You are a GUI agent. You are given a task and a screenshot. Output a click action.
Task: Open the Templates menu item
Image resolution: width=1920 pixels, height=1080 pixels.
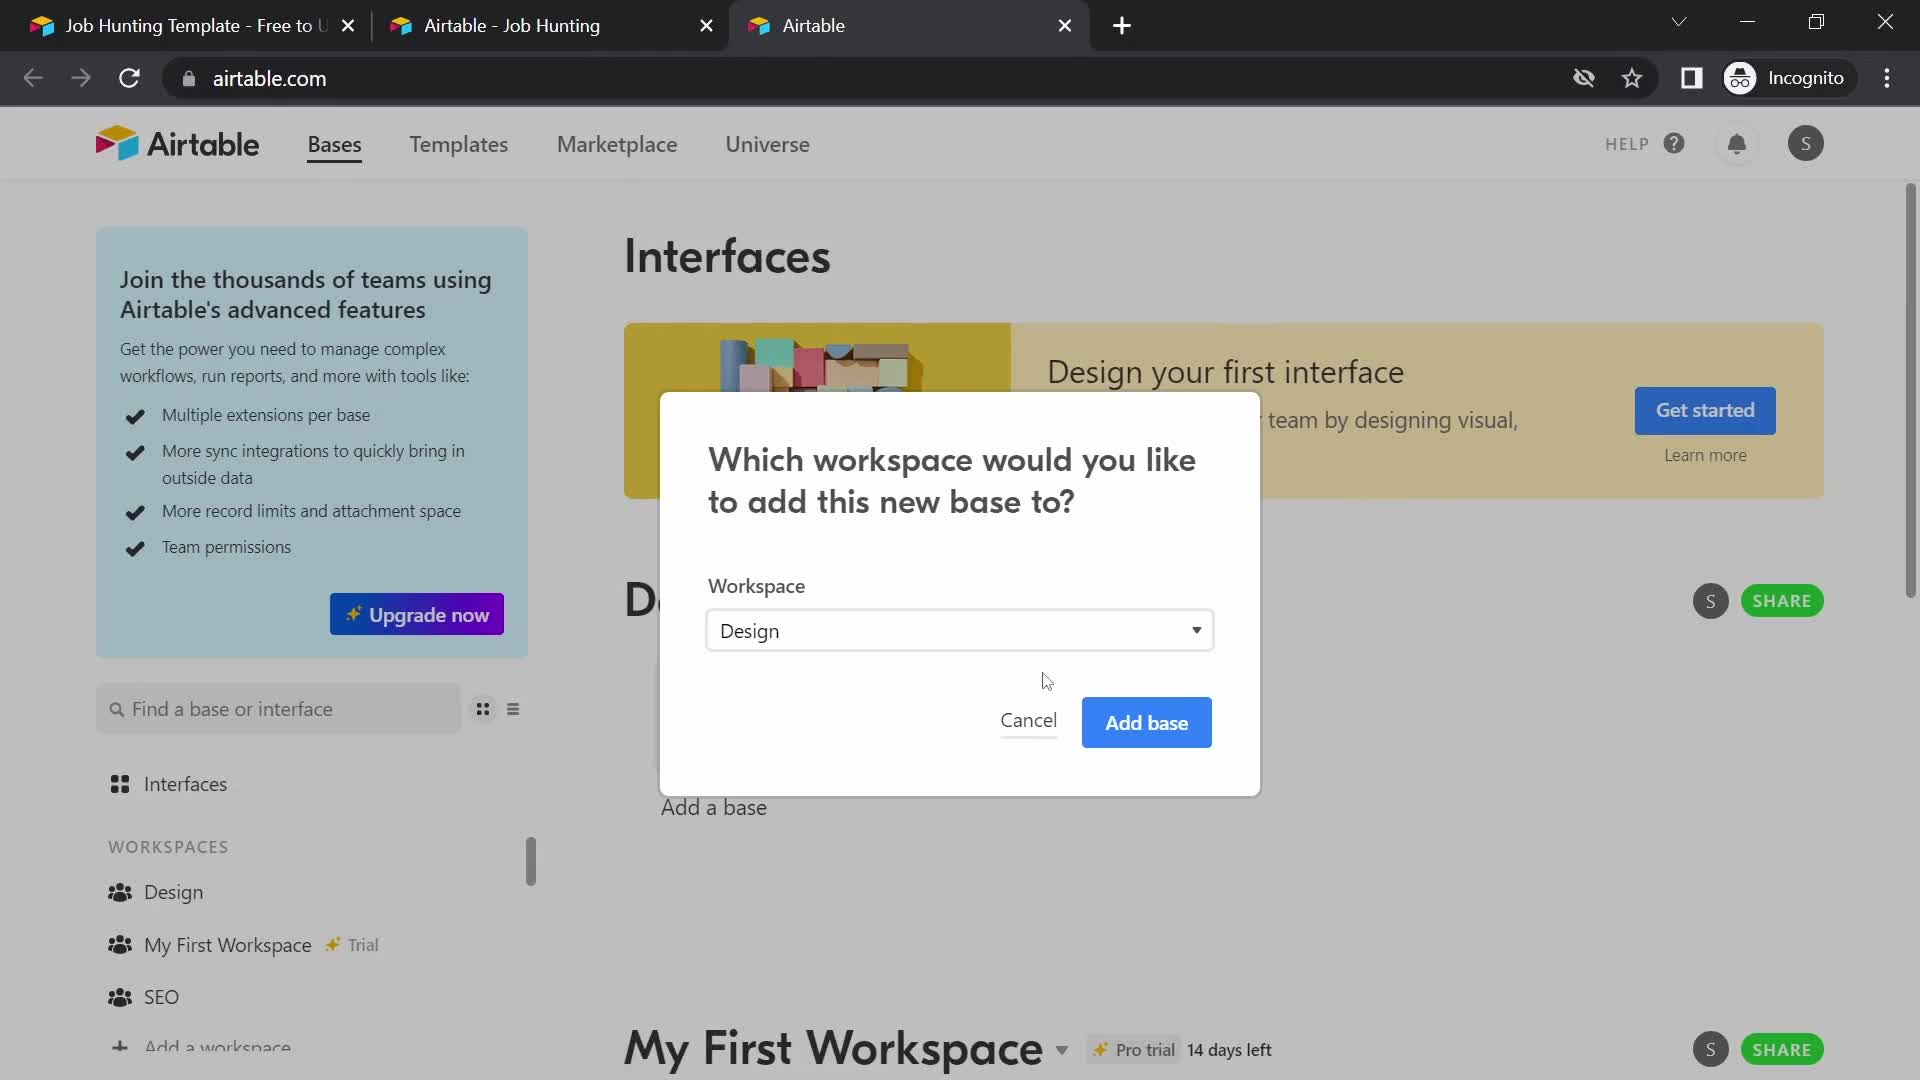pyautogui.click(x=459, y=144)
